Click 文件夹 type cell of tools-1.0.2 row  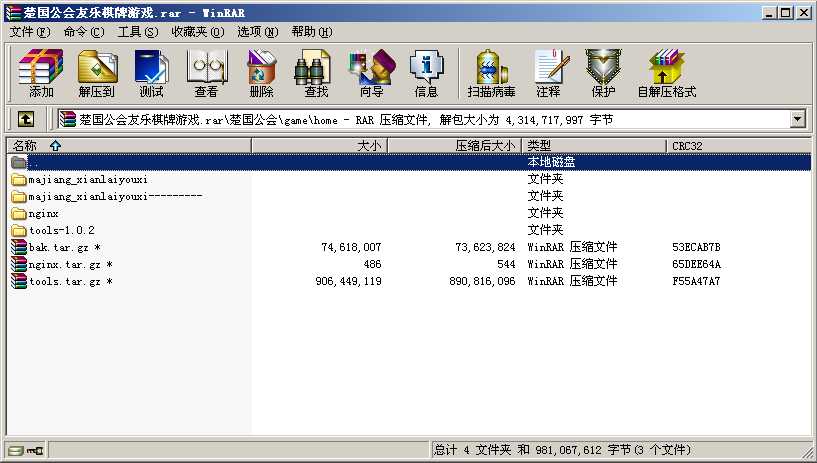tap(545, 230)
